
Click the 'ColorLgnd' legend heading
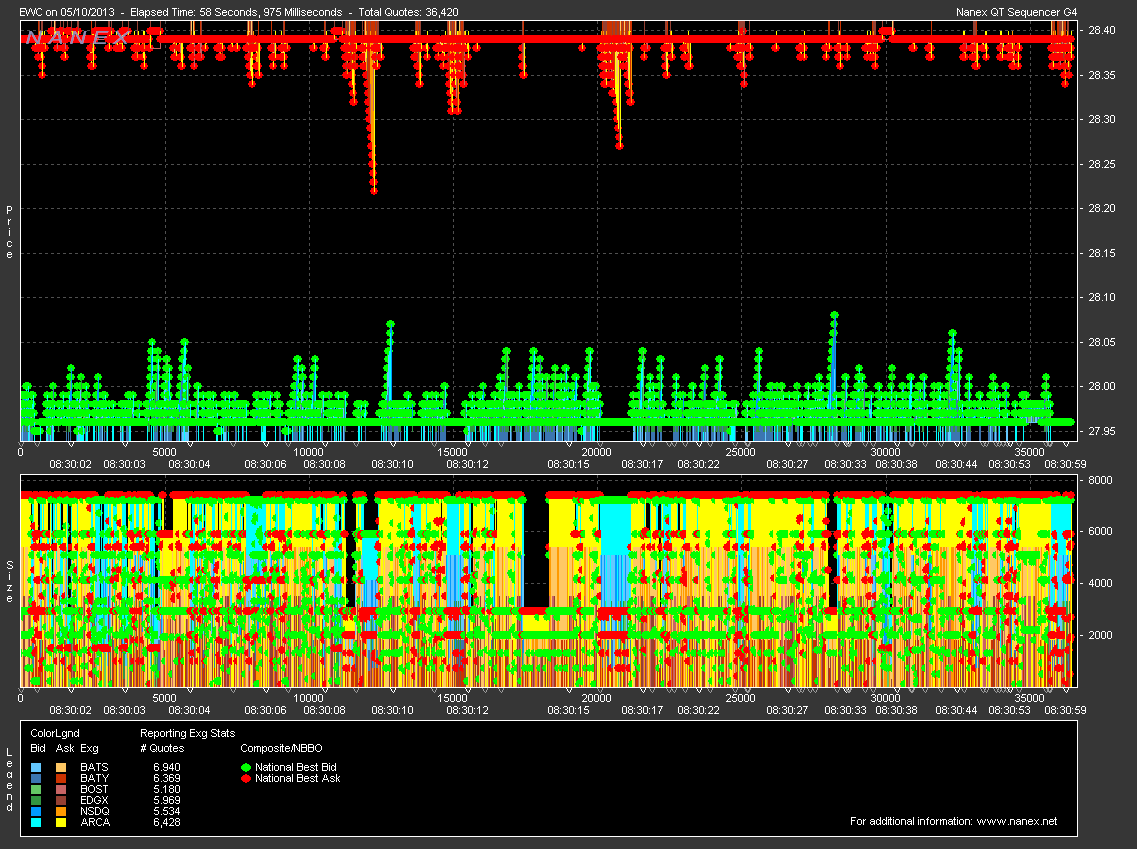pos(55,734)
